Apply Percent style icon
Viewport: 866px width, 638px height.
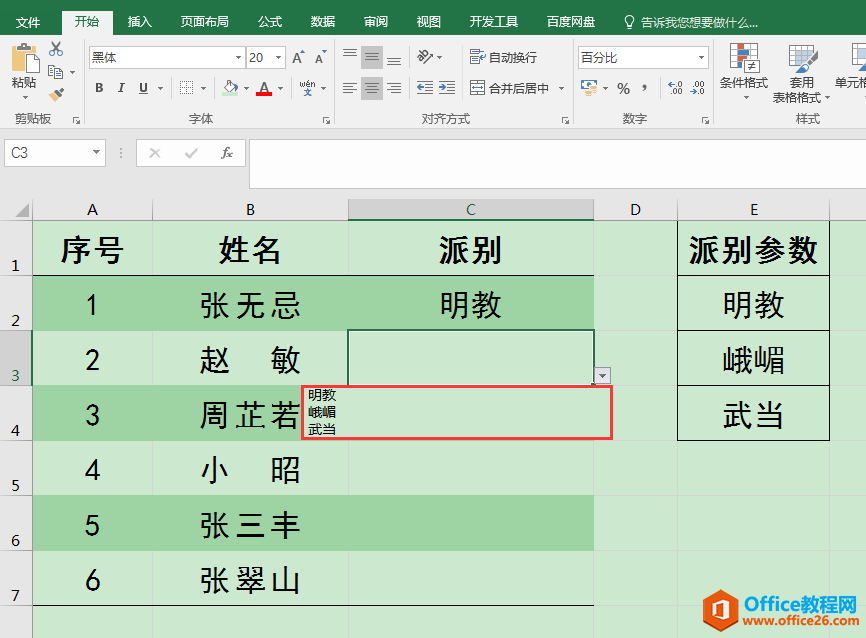(624, 88)
